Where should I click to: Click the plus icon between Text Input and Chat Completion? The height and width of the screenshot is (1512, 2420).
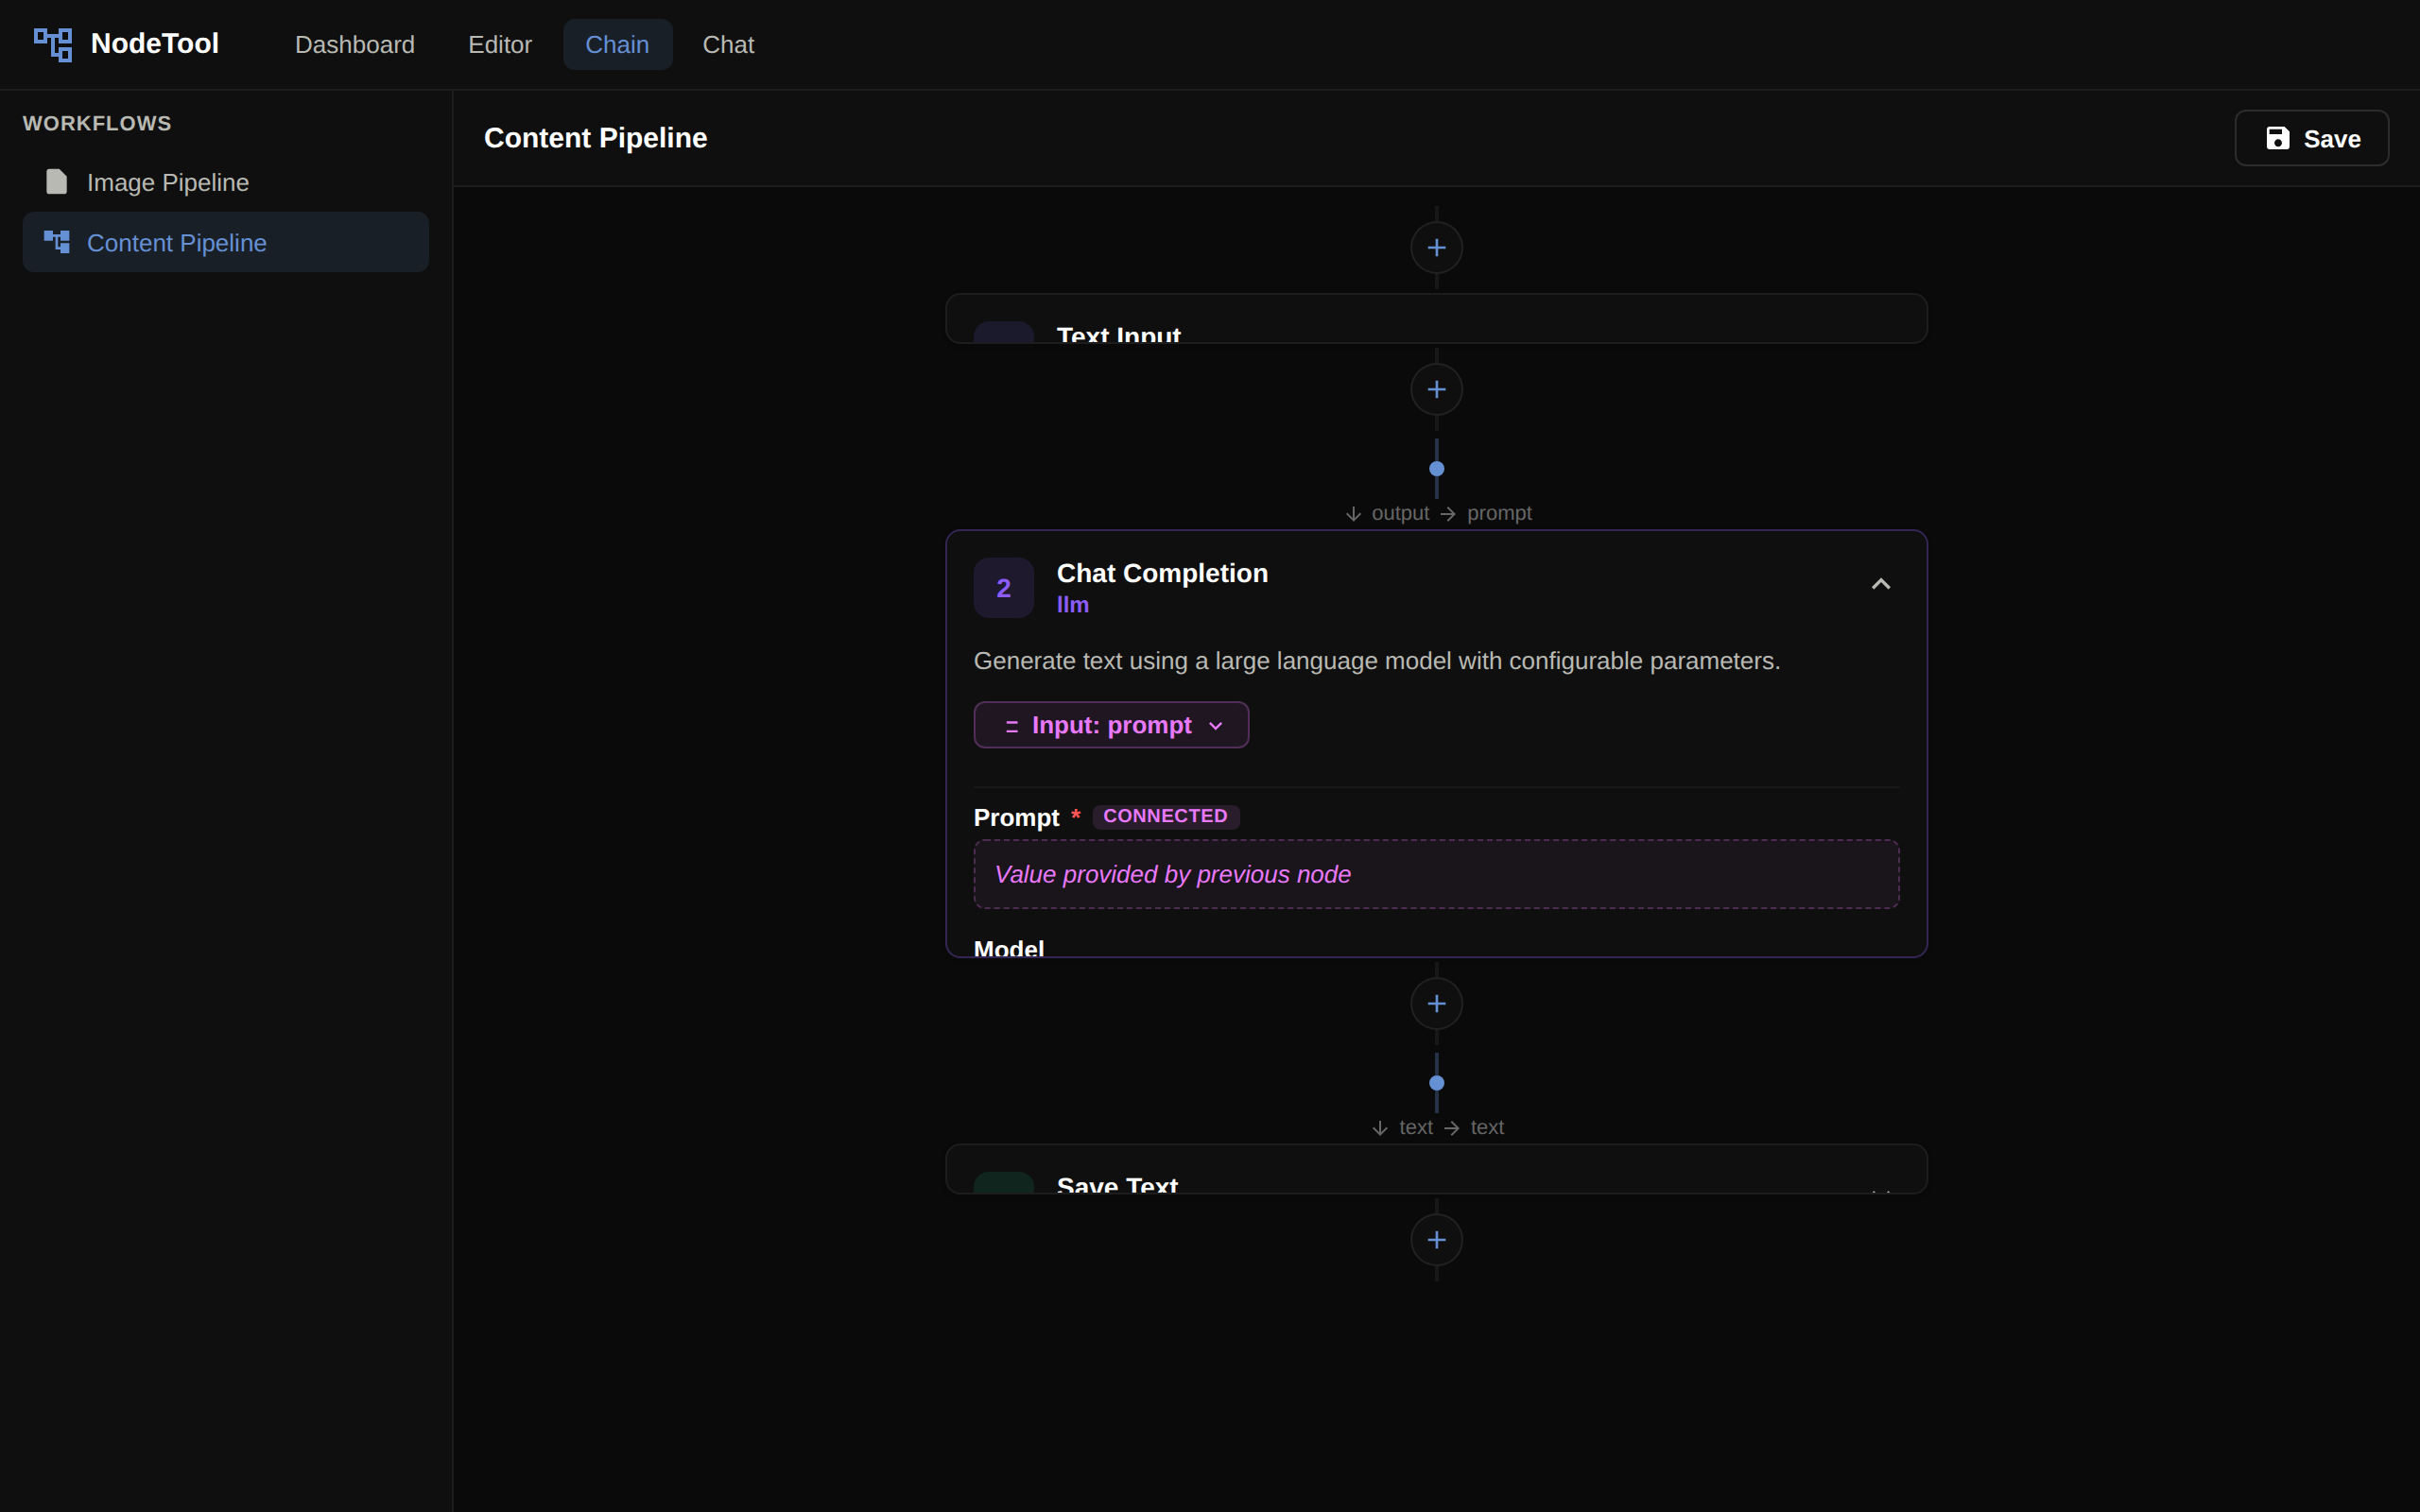(1436, 389)
